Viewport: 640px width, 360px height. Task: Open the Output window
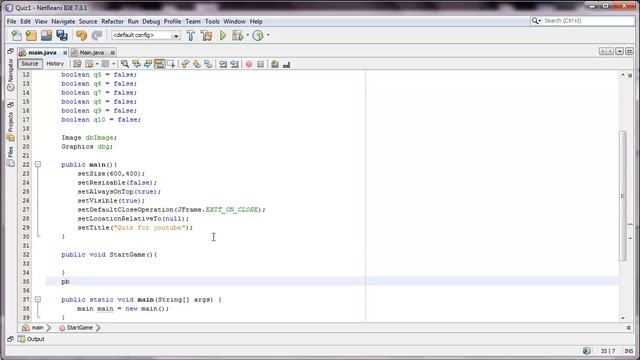[31, 339]
